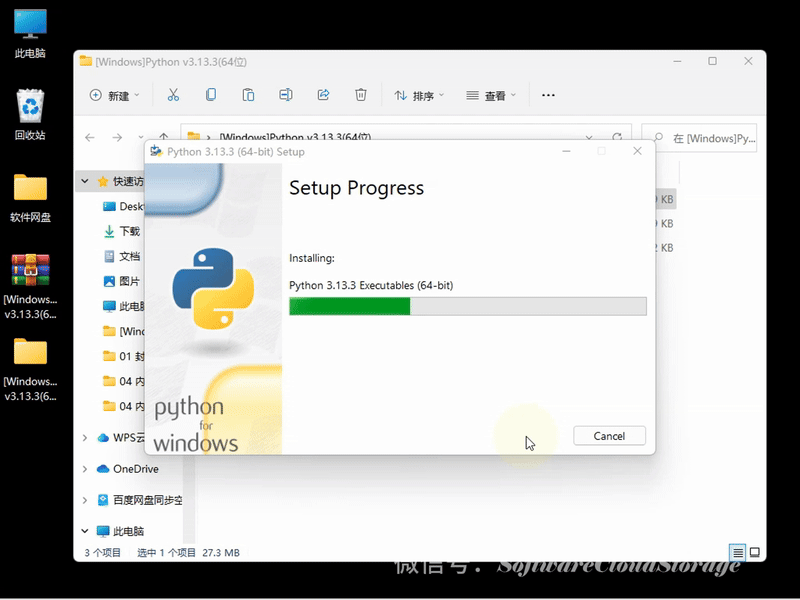Switch to details list view in status bar
This screenshot has width=800, height=600.
(x=738, y=552)
